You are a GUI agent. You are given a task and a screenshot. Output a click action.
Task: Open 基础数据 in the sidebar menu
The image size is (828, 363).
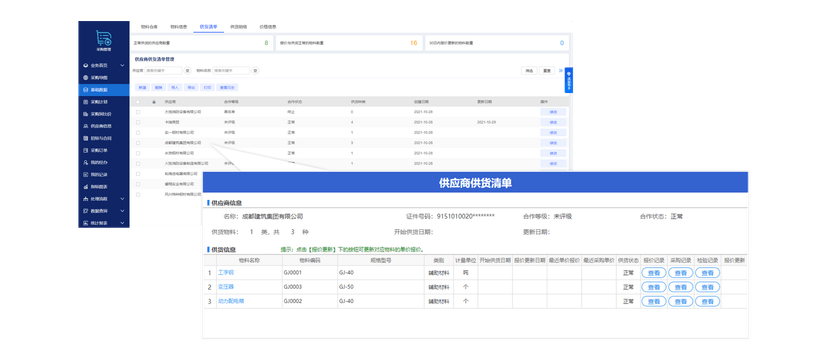pyautogui.click(x=104, y=90)
